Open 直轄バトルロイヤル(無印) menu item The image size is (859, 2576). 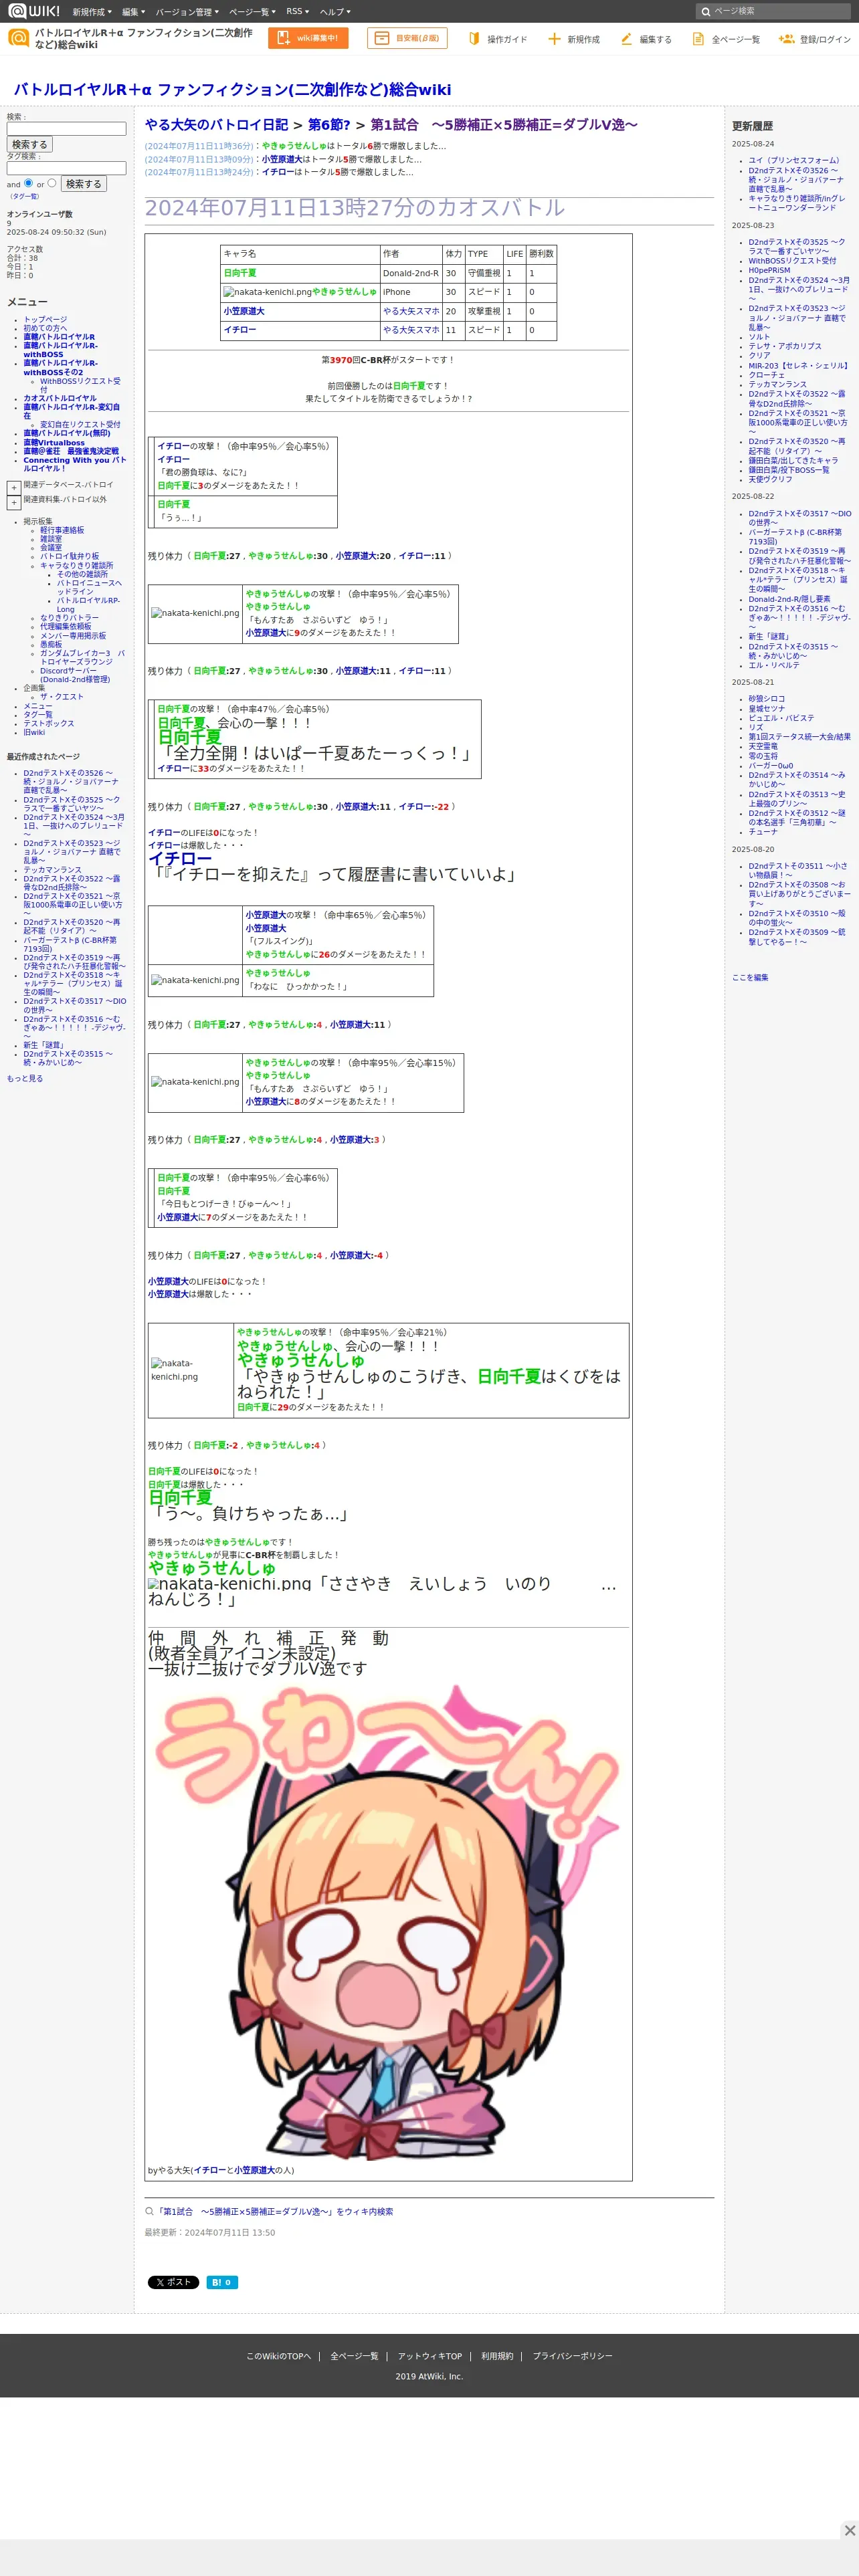coord(67,433)
